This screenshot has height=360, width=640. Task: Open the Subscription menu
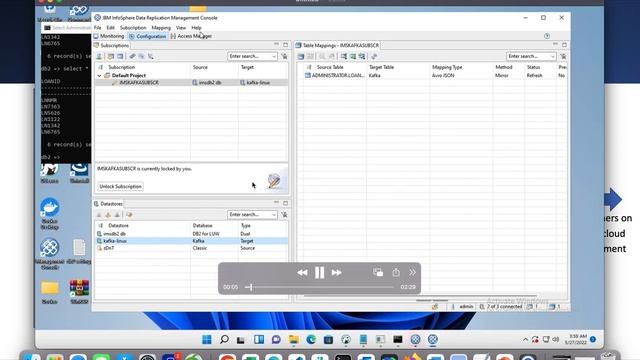(x=133, y=28)
